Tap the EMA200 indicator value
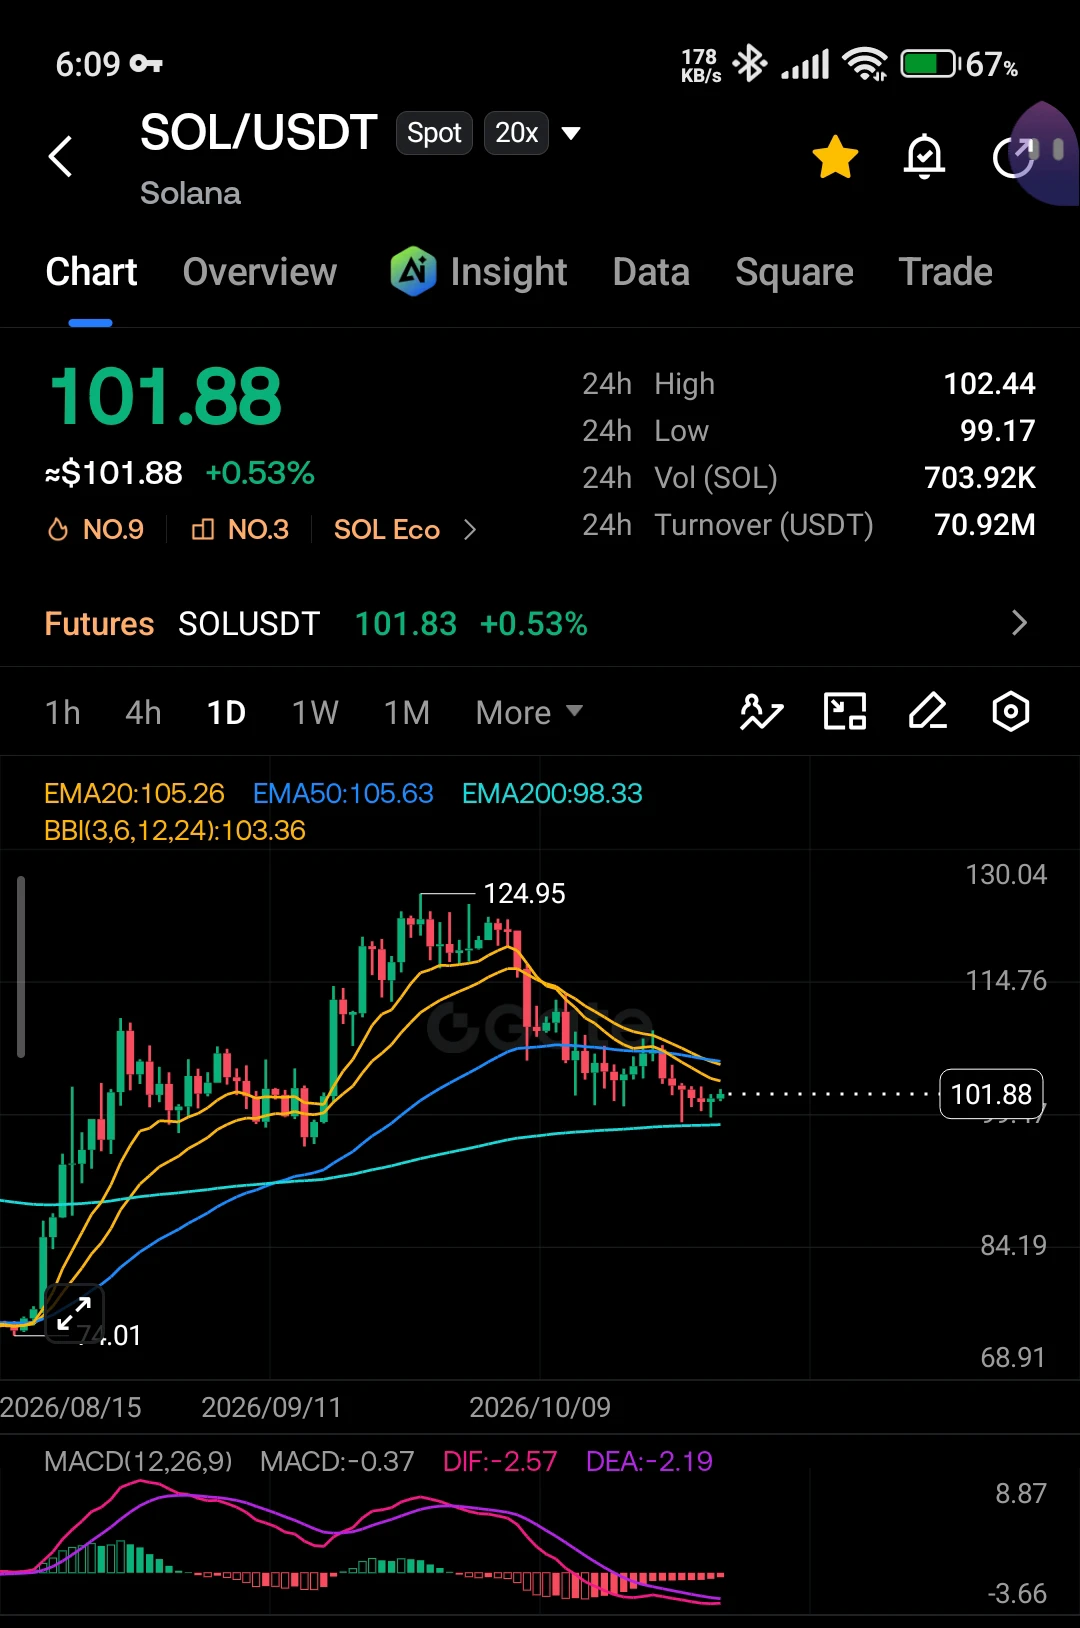1080x1628 pixels. tap(552, 793)
